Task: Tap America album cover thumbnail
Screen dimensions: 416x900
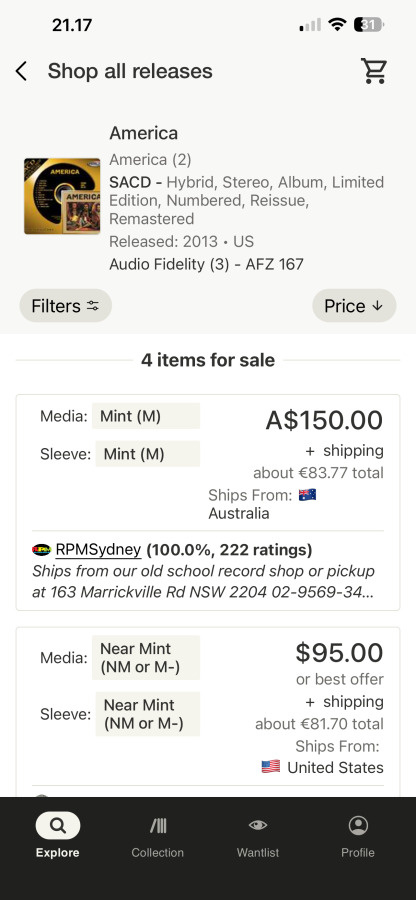Action: point(62,196)
